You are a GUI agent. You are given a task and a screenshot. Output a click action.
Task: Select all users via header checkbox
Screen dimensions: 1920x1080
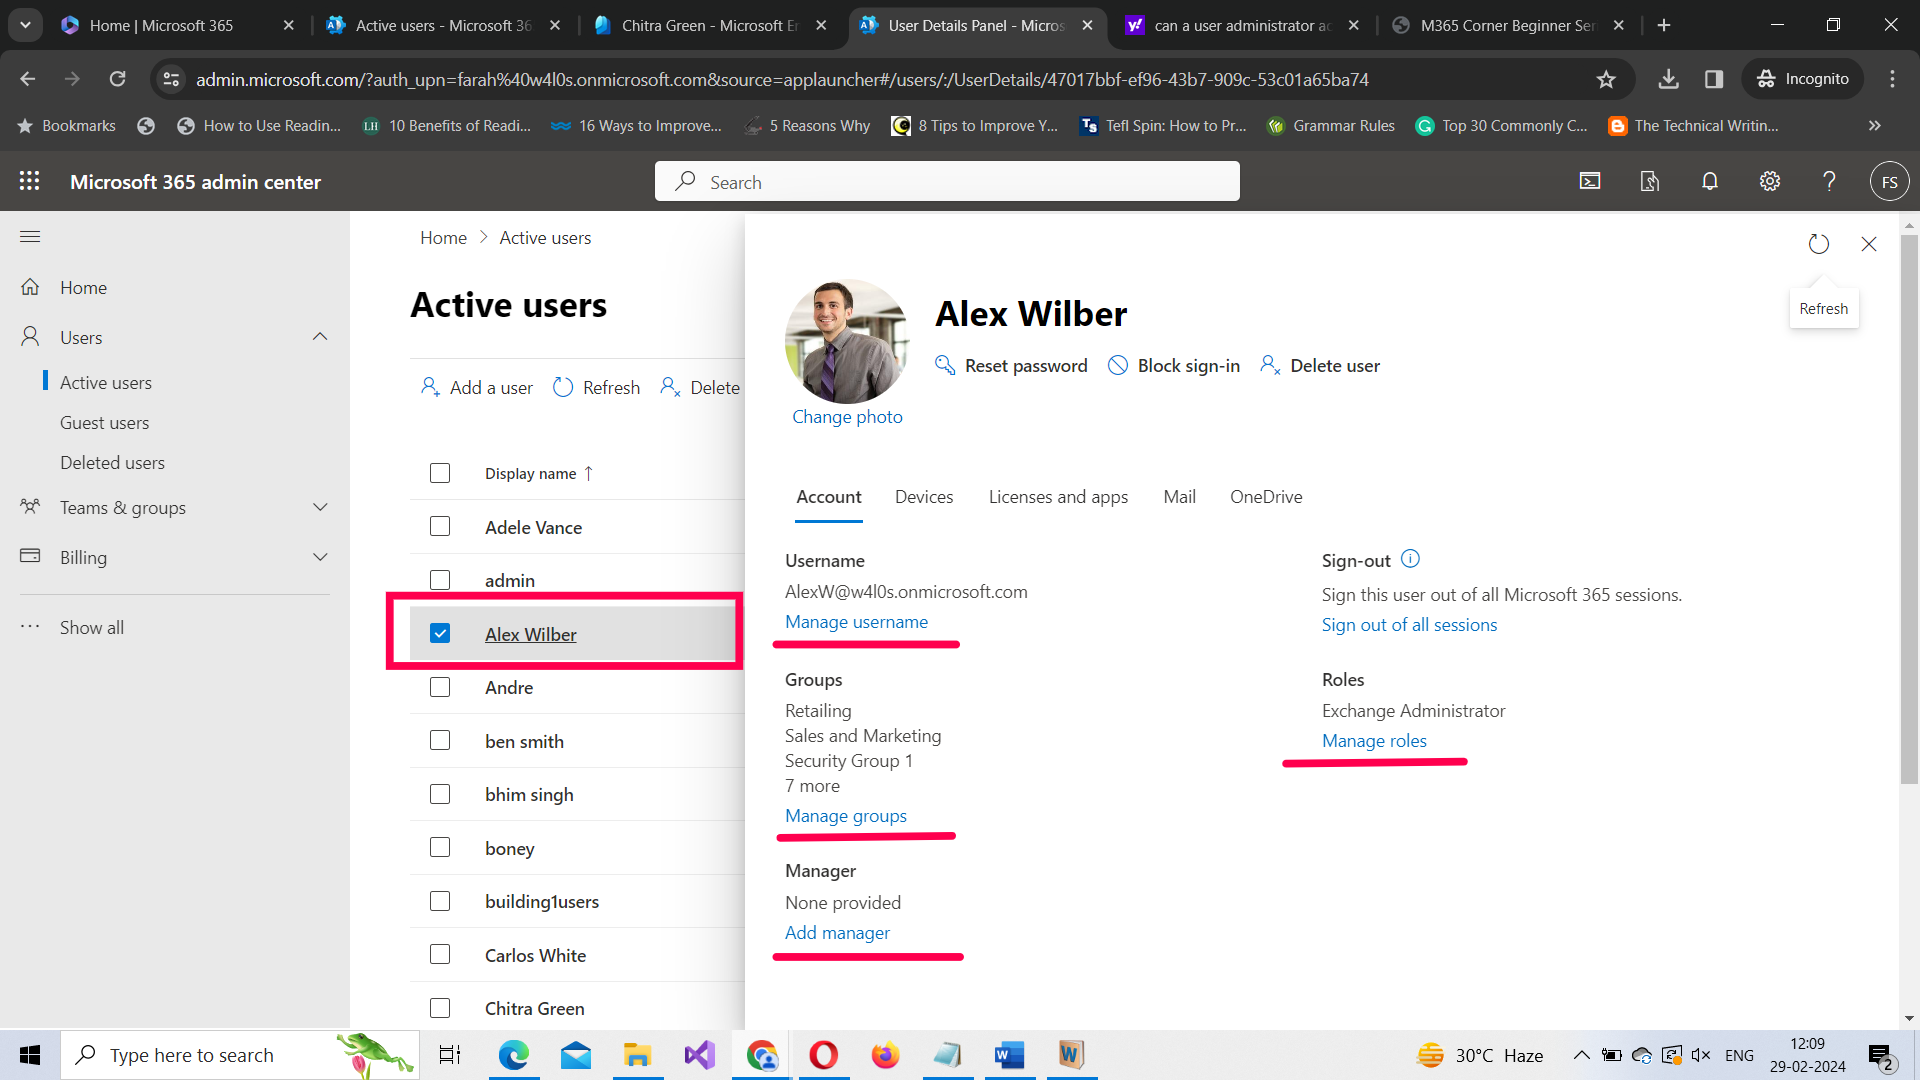pyautogui.click(x=440, y=472)
